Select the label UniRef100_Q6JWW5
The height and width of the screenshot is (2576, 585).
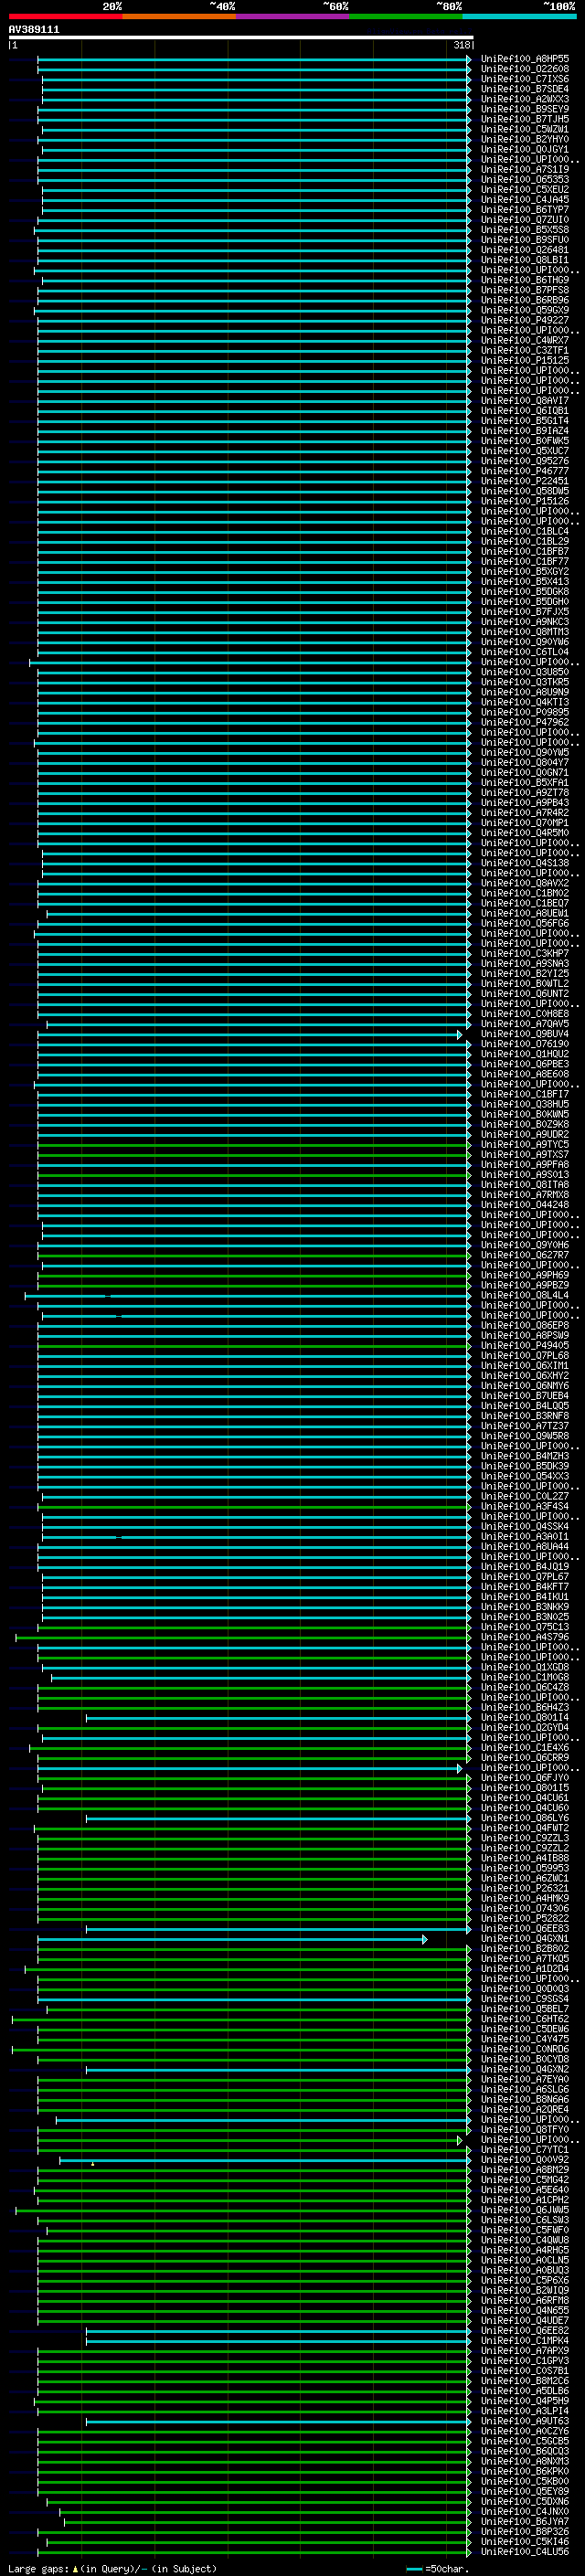525,2209
